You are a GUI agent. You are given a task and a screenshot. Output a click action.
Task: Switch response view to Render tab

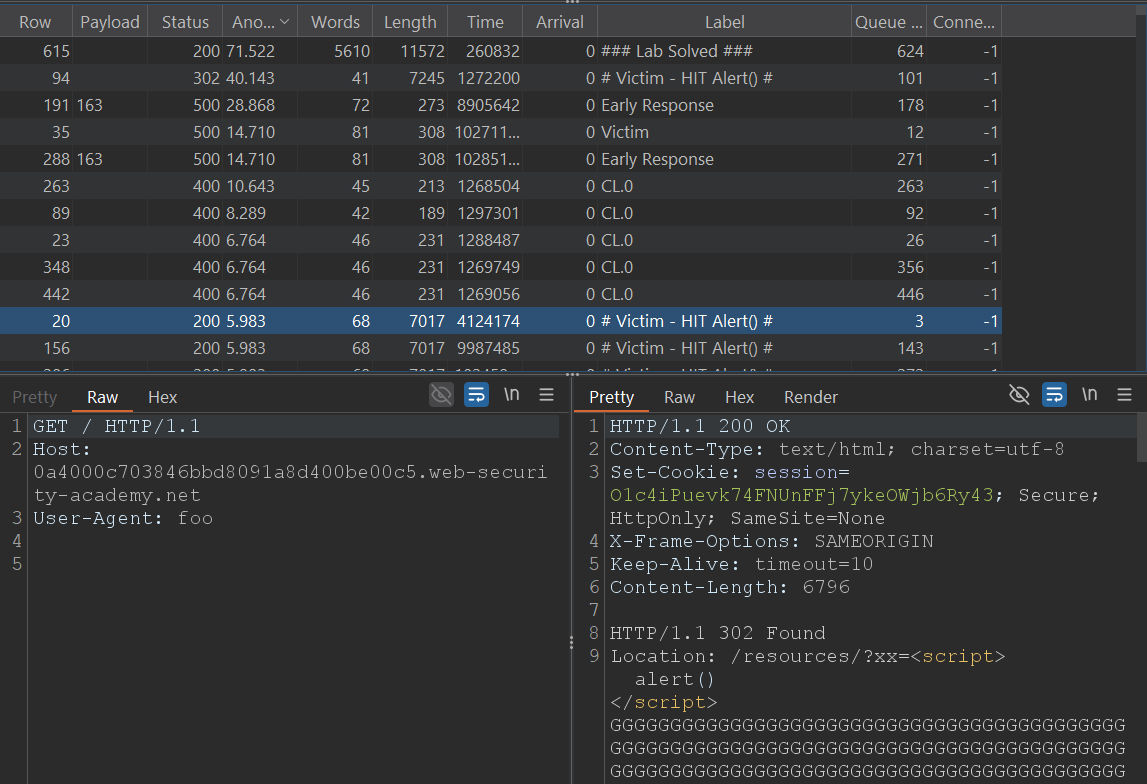[x=810, y=397]
